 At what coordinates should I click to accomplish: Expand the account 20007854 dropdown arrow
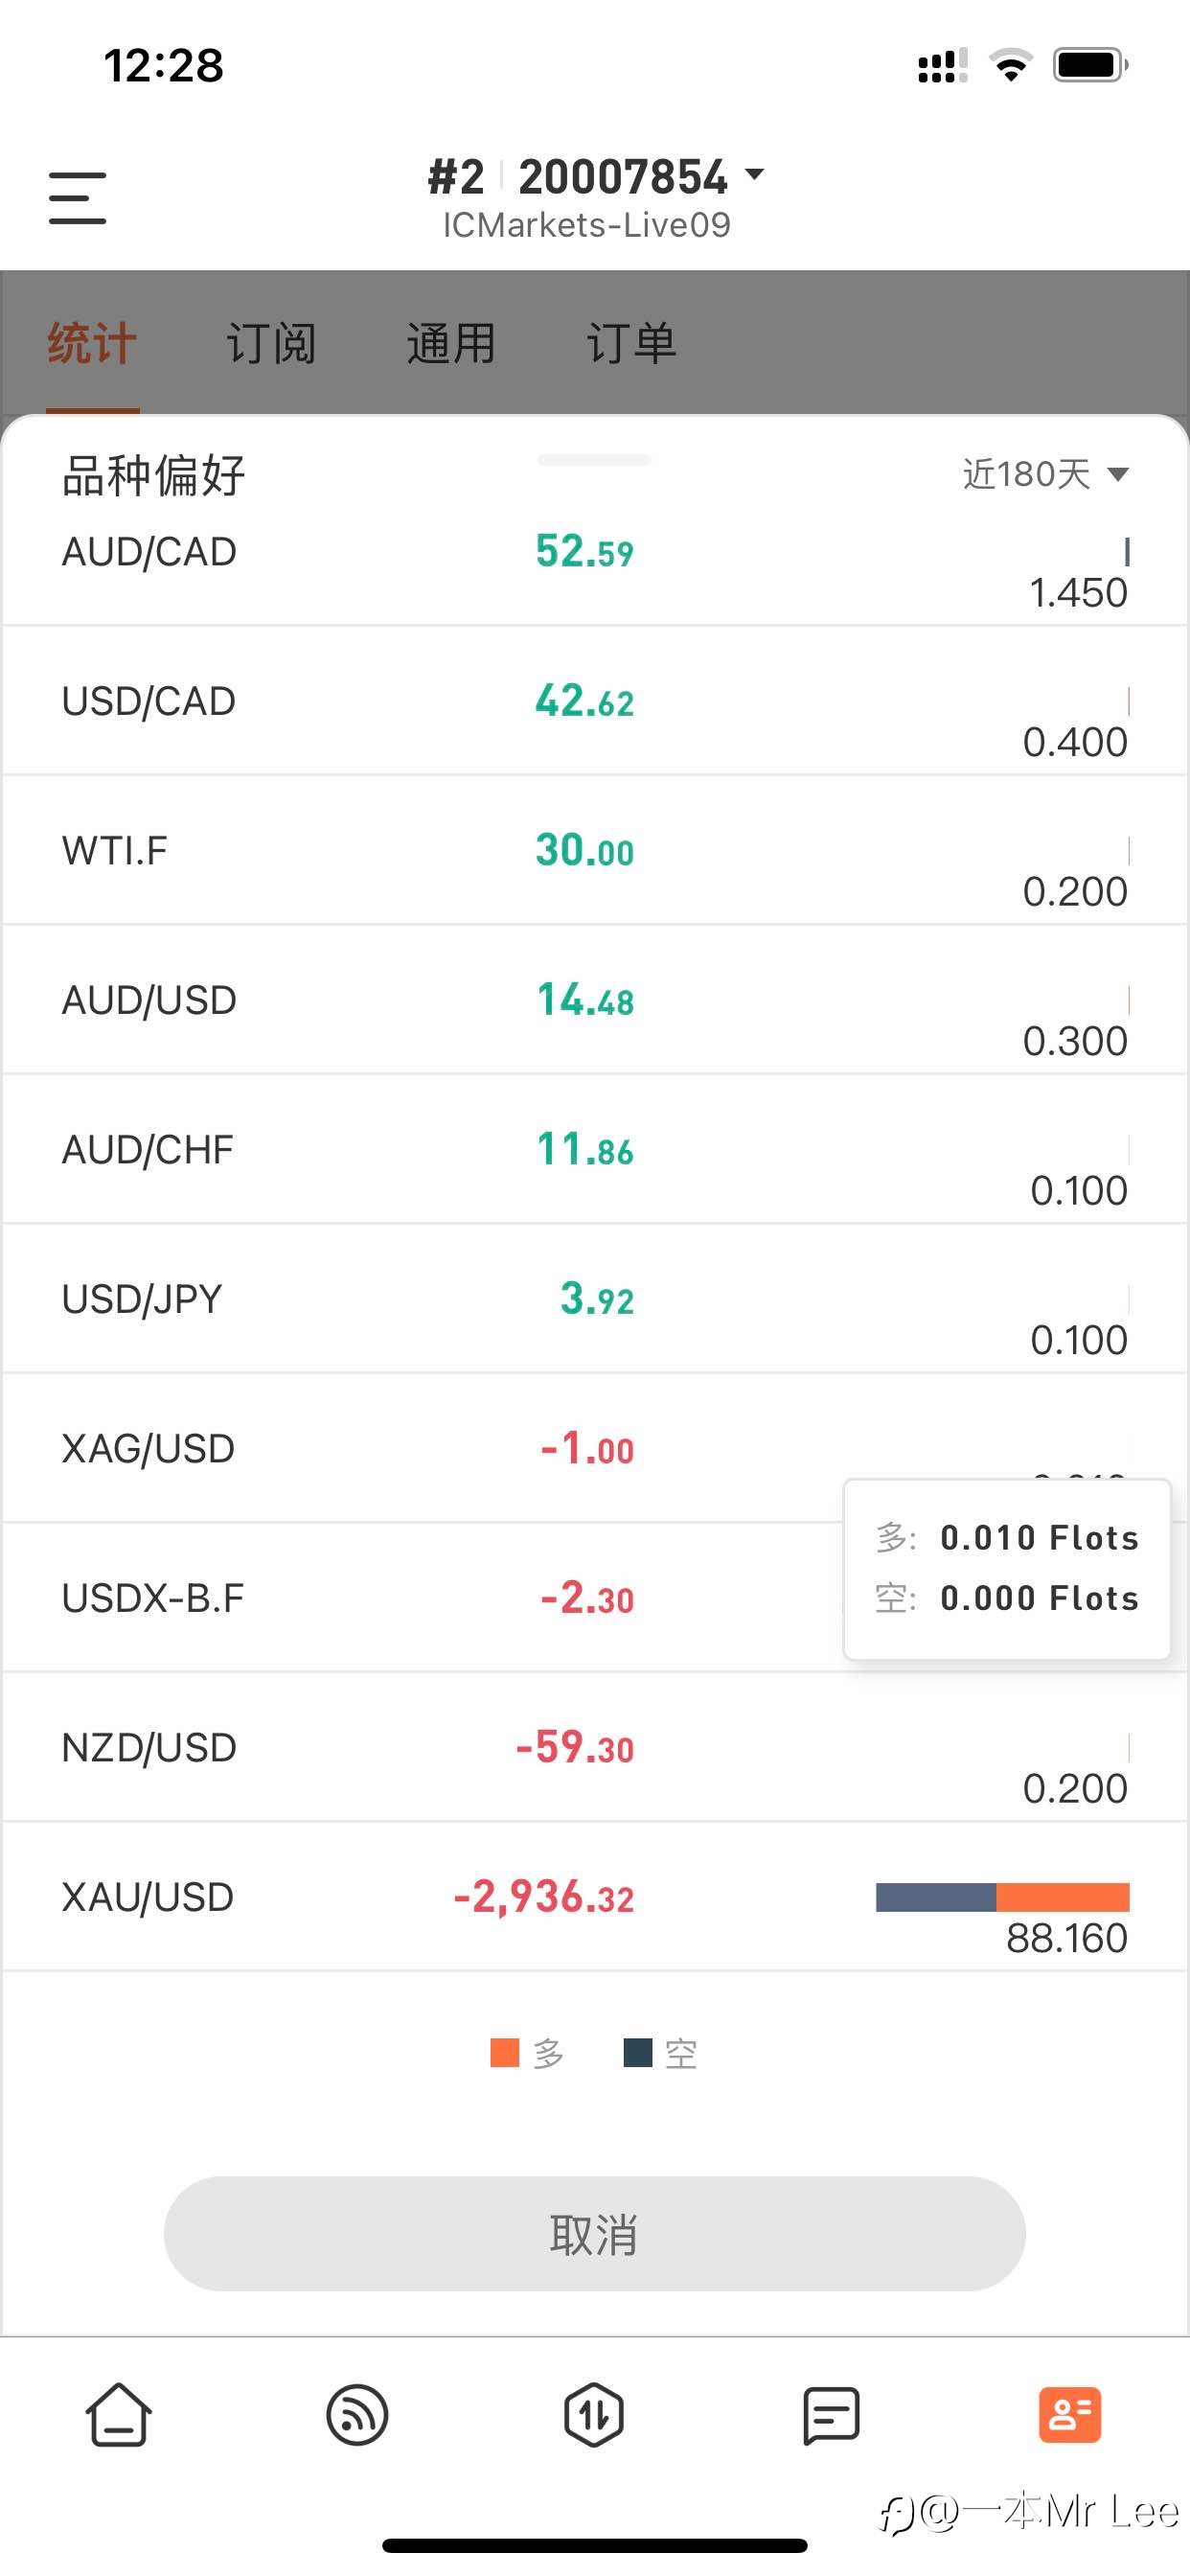click(x=755, y=175)
